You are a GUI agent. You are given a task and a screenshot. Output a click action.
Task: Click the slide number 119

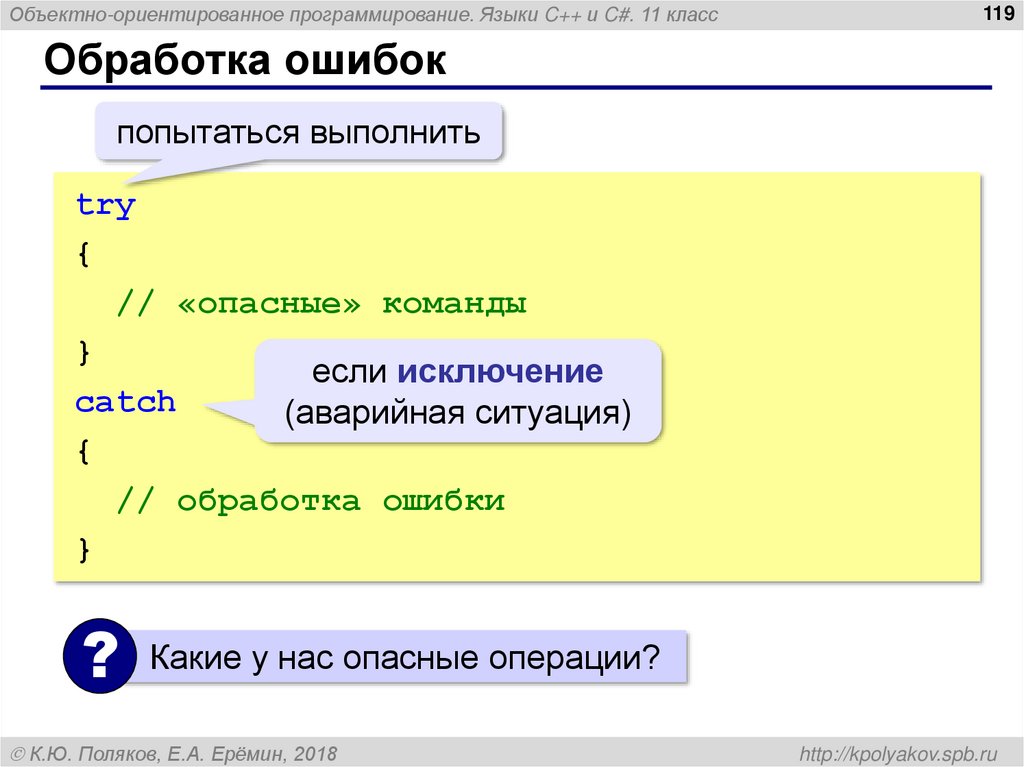pos(999,13)
